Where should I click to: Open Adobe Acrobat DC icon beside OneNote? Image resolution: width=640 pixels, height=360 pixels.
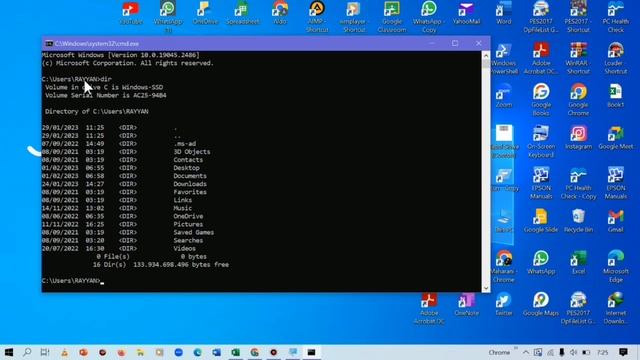coord(429,308)
